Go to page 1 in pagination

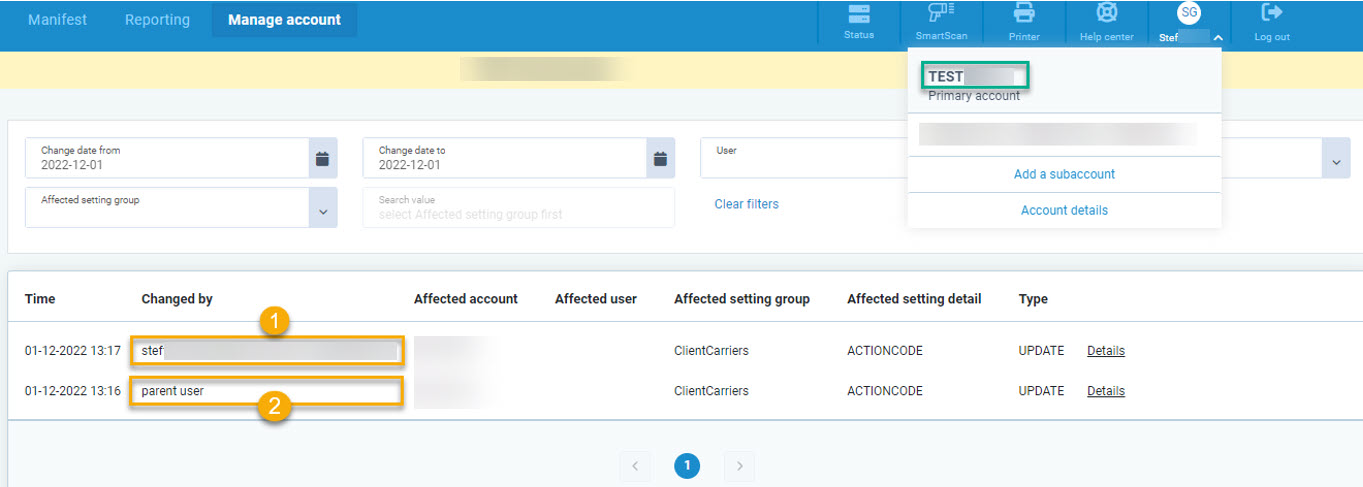687,465
